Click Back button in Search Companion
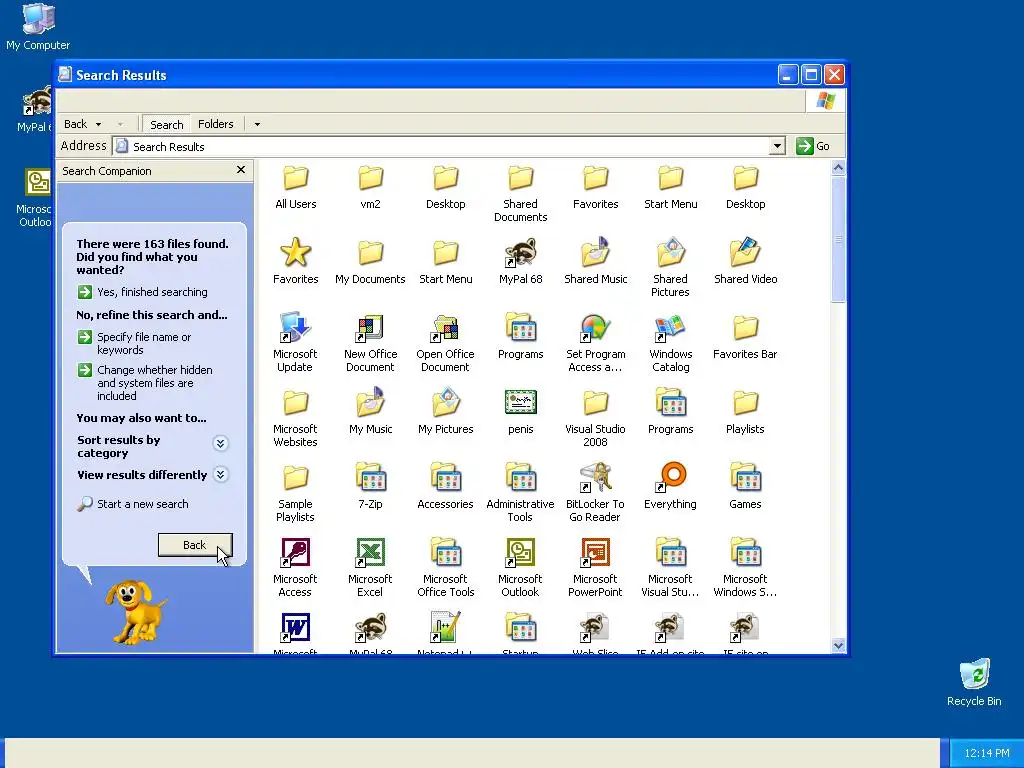Viewport: 1024px width, 768px height. click(195, 545)
